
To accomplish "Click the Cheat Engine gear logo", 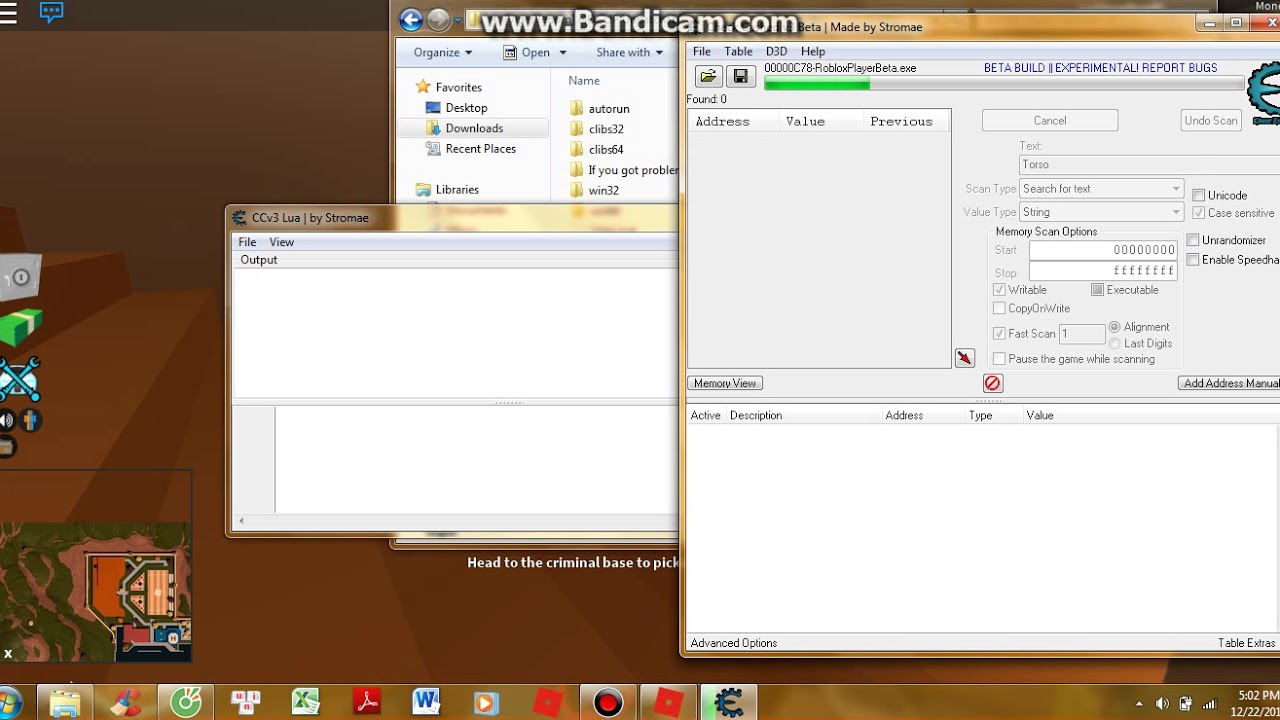I will coord(1264,92).
